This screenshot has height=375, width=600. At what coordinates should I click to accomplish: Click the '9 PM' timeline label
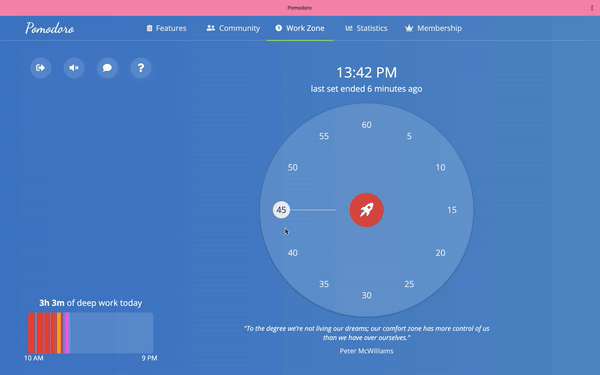149,358
